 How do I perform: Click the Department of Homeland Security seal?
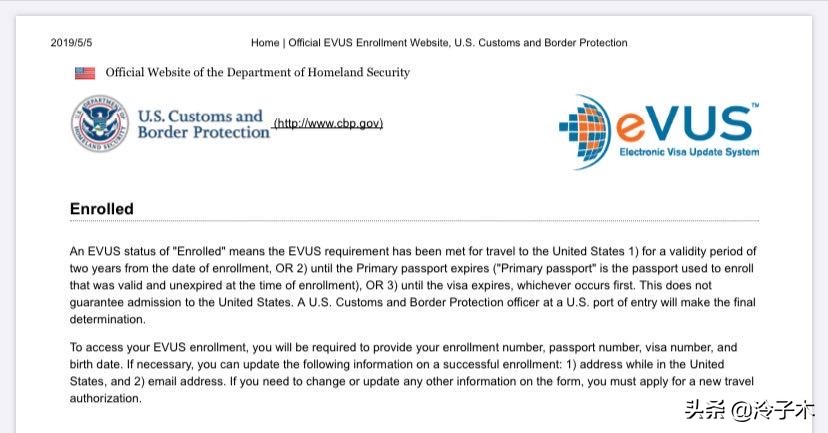point(99,124)
